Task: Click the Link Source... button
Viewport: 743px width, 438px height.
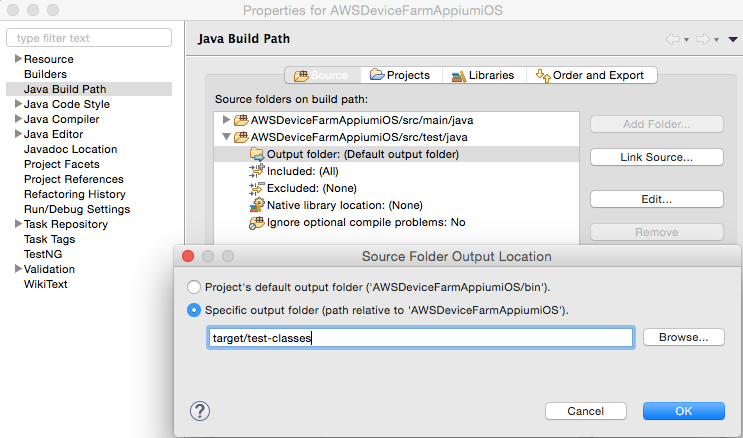Action: point(657,157)
